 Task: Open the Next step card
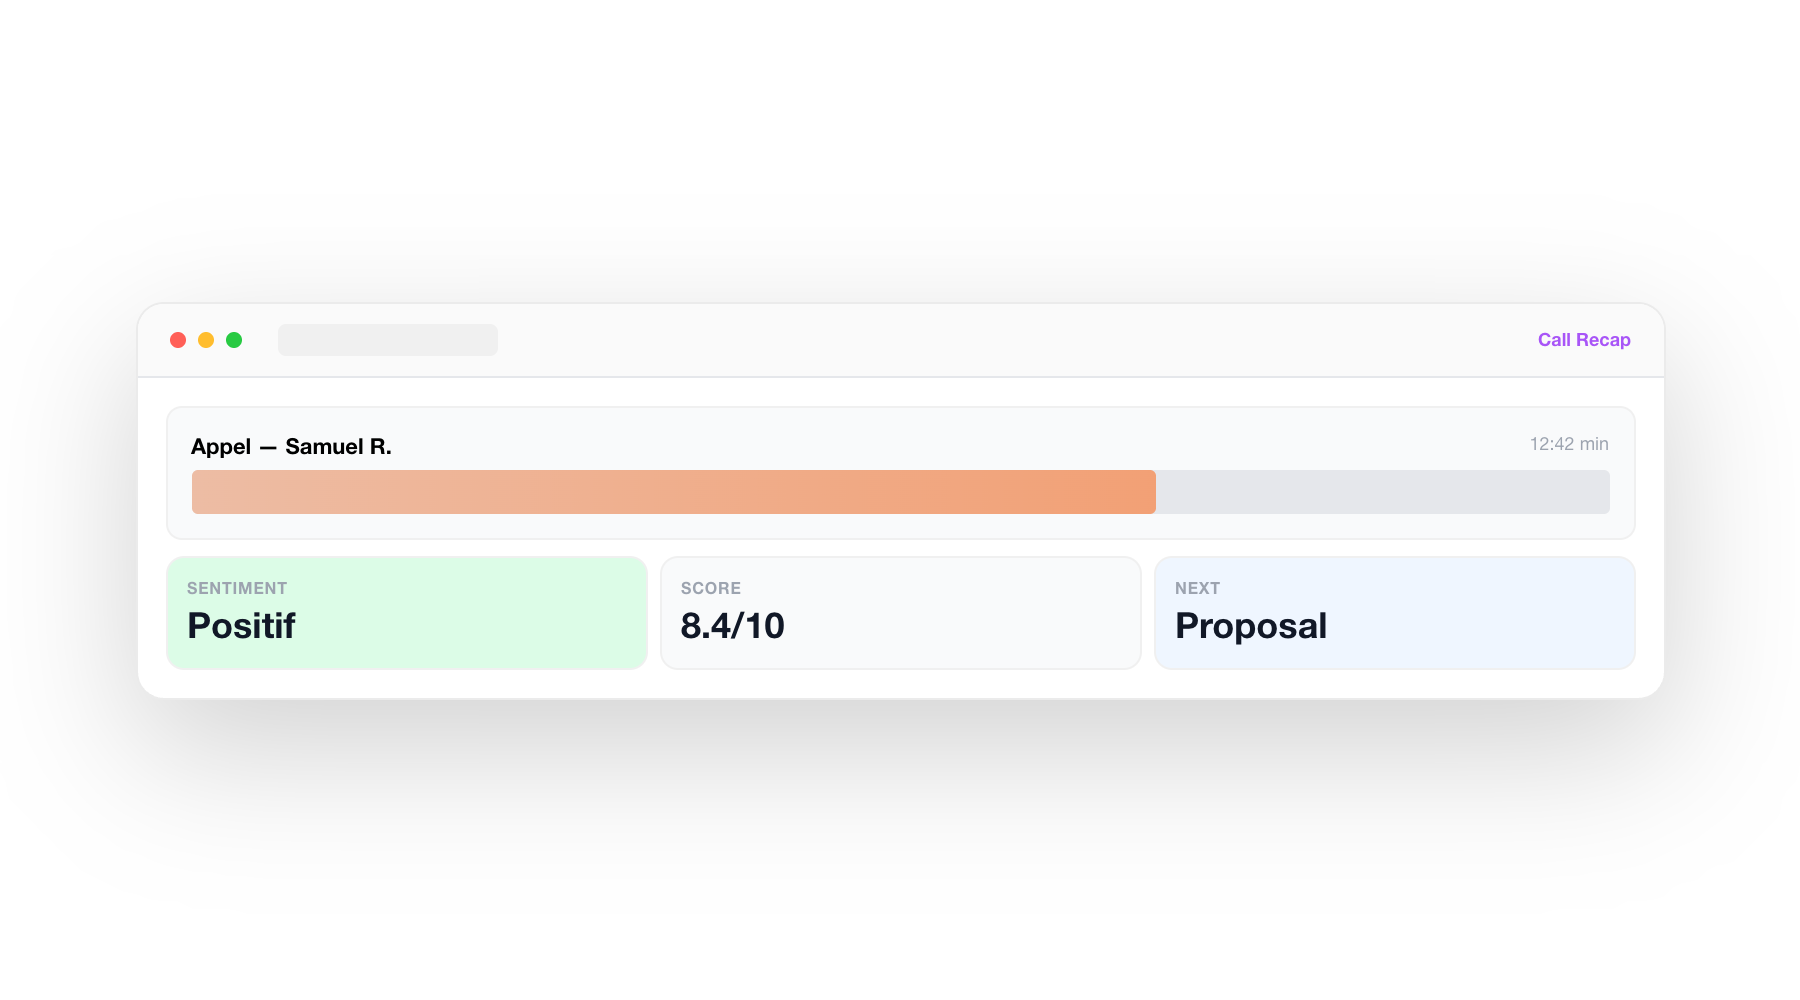(1394, 612)
